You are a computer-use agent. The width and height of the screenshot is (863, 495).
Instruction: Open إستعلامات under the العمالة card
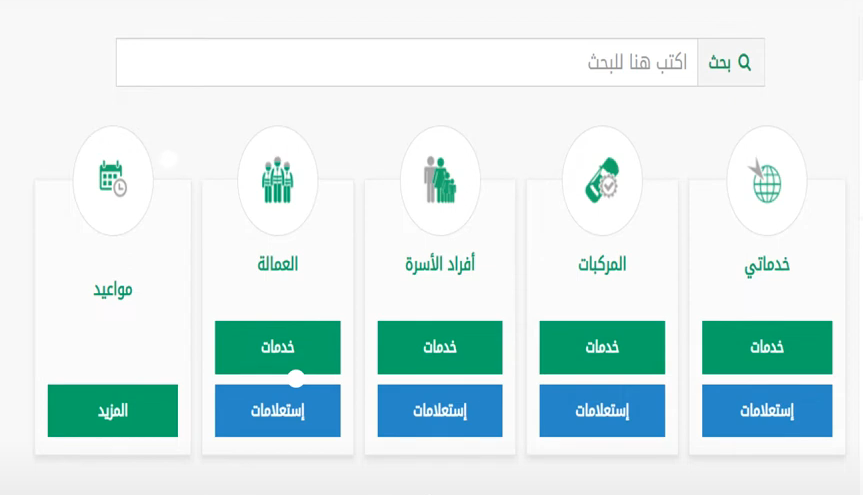click(277, 411)
